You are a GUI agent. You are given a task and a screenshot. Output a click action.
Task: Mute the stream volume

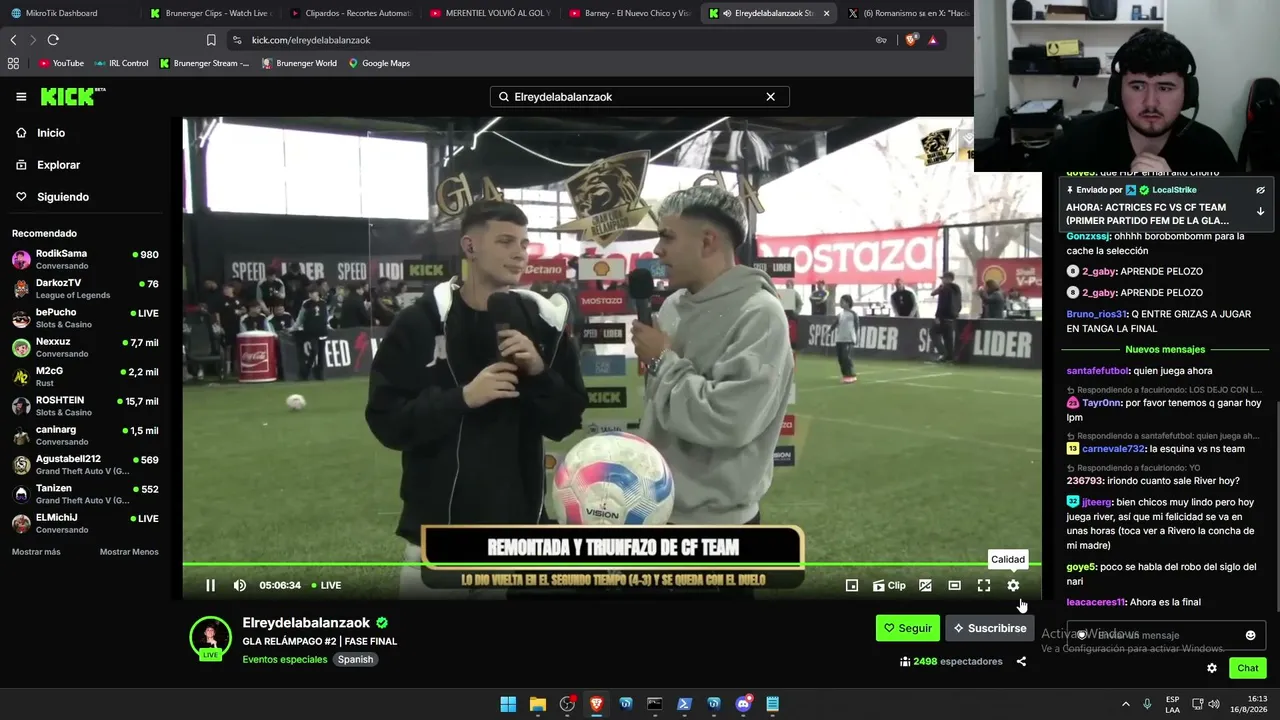click(x=240, y=585)
